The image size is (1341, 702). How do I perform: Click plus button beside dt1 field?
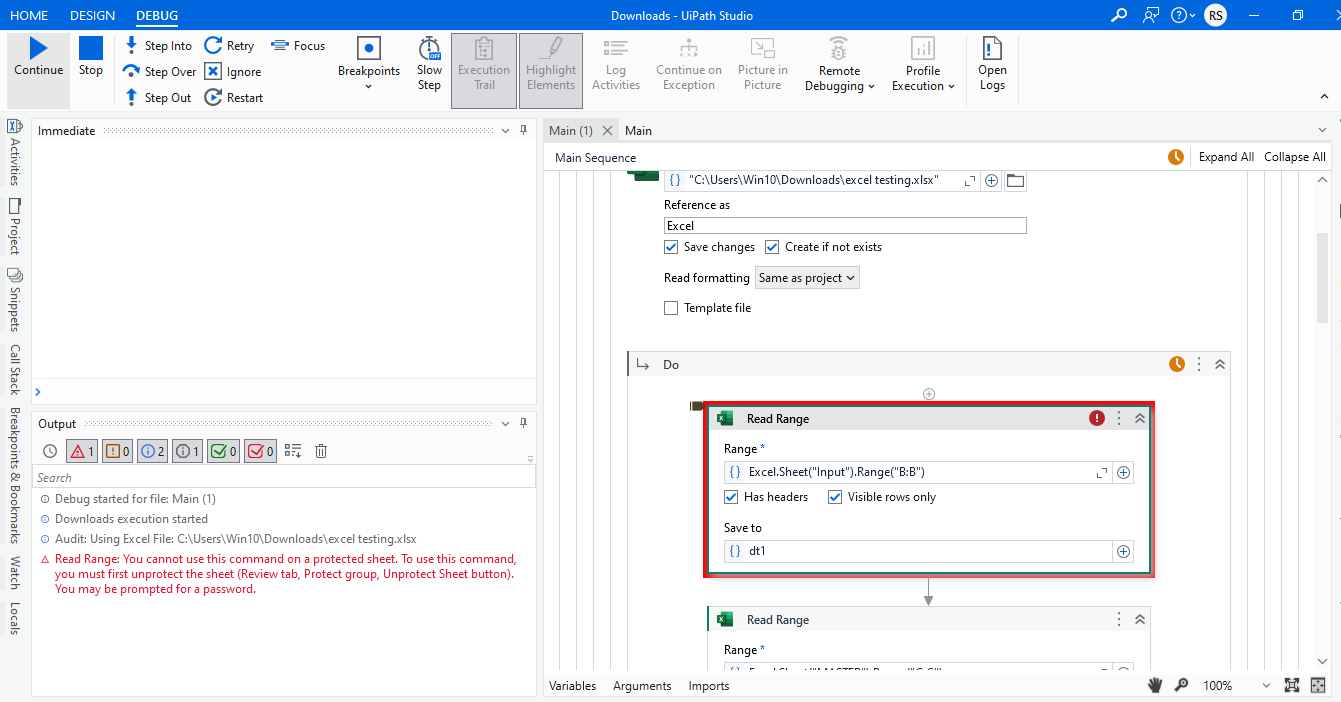1123,551
